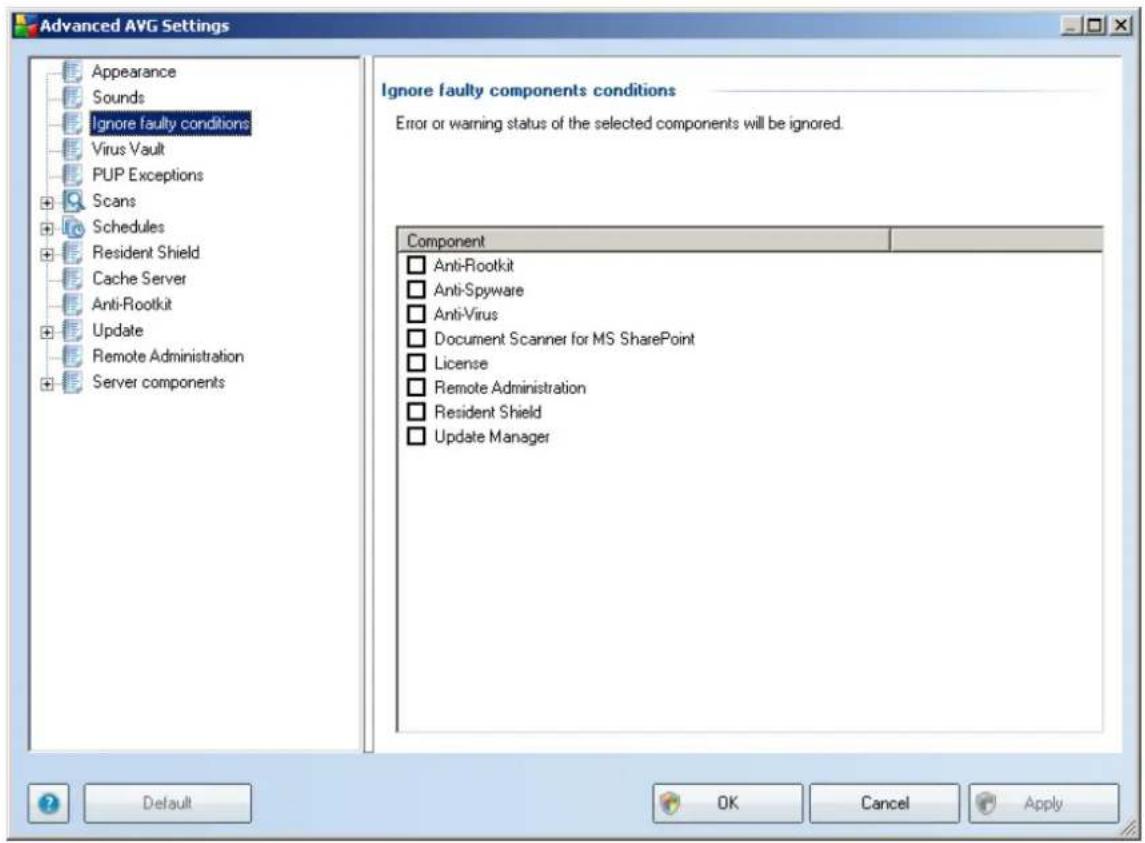Click the Update Manager list label
The height and width of the screenshot is (843, 1145).
[491, 437]
